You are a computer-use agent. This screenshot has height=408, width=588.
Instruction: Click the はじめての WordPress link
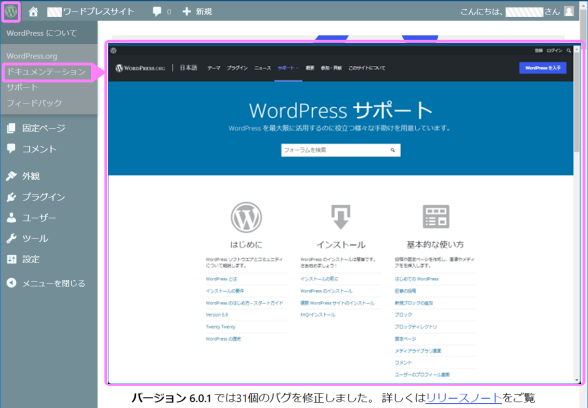click(x=417, y=279)
